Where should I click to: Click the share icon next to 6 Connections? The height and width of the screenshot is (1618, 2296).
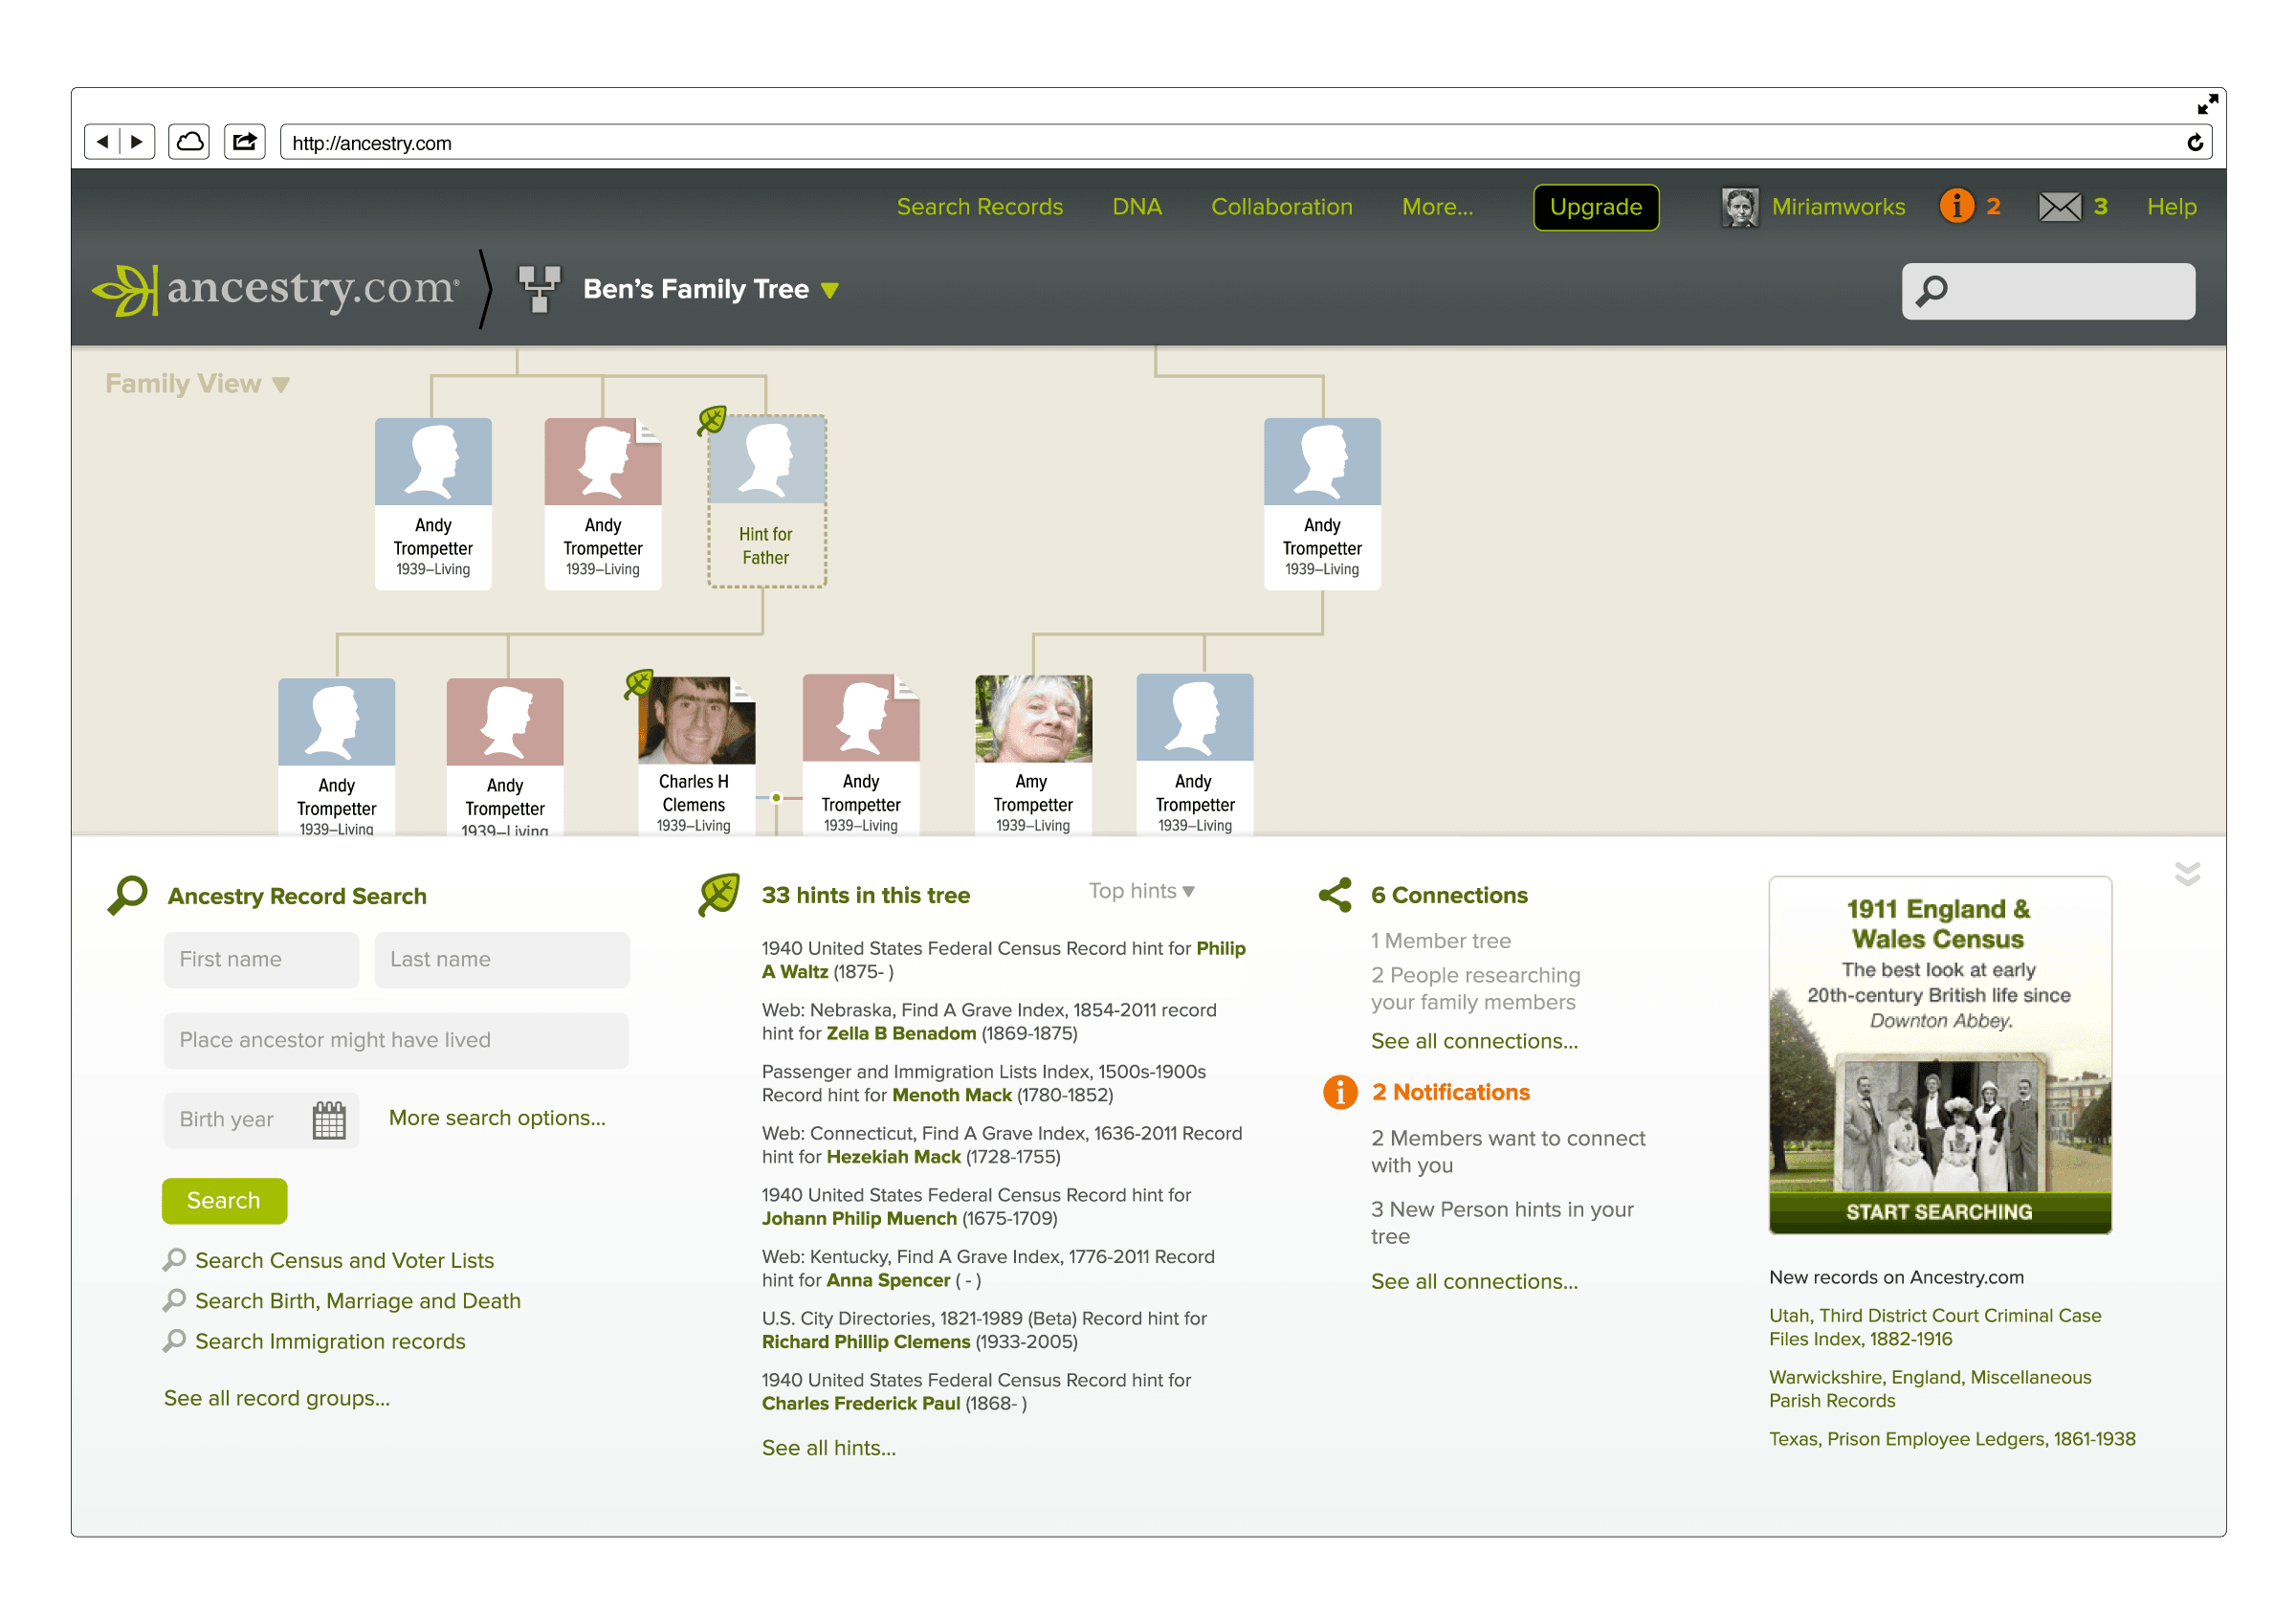click(1336, 895)
